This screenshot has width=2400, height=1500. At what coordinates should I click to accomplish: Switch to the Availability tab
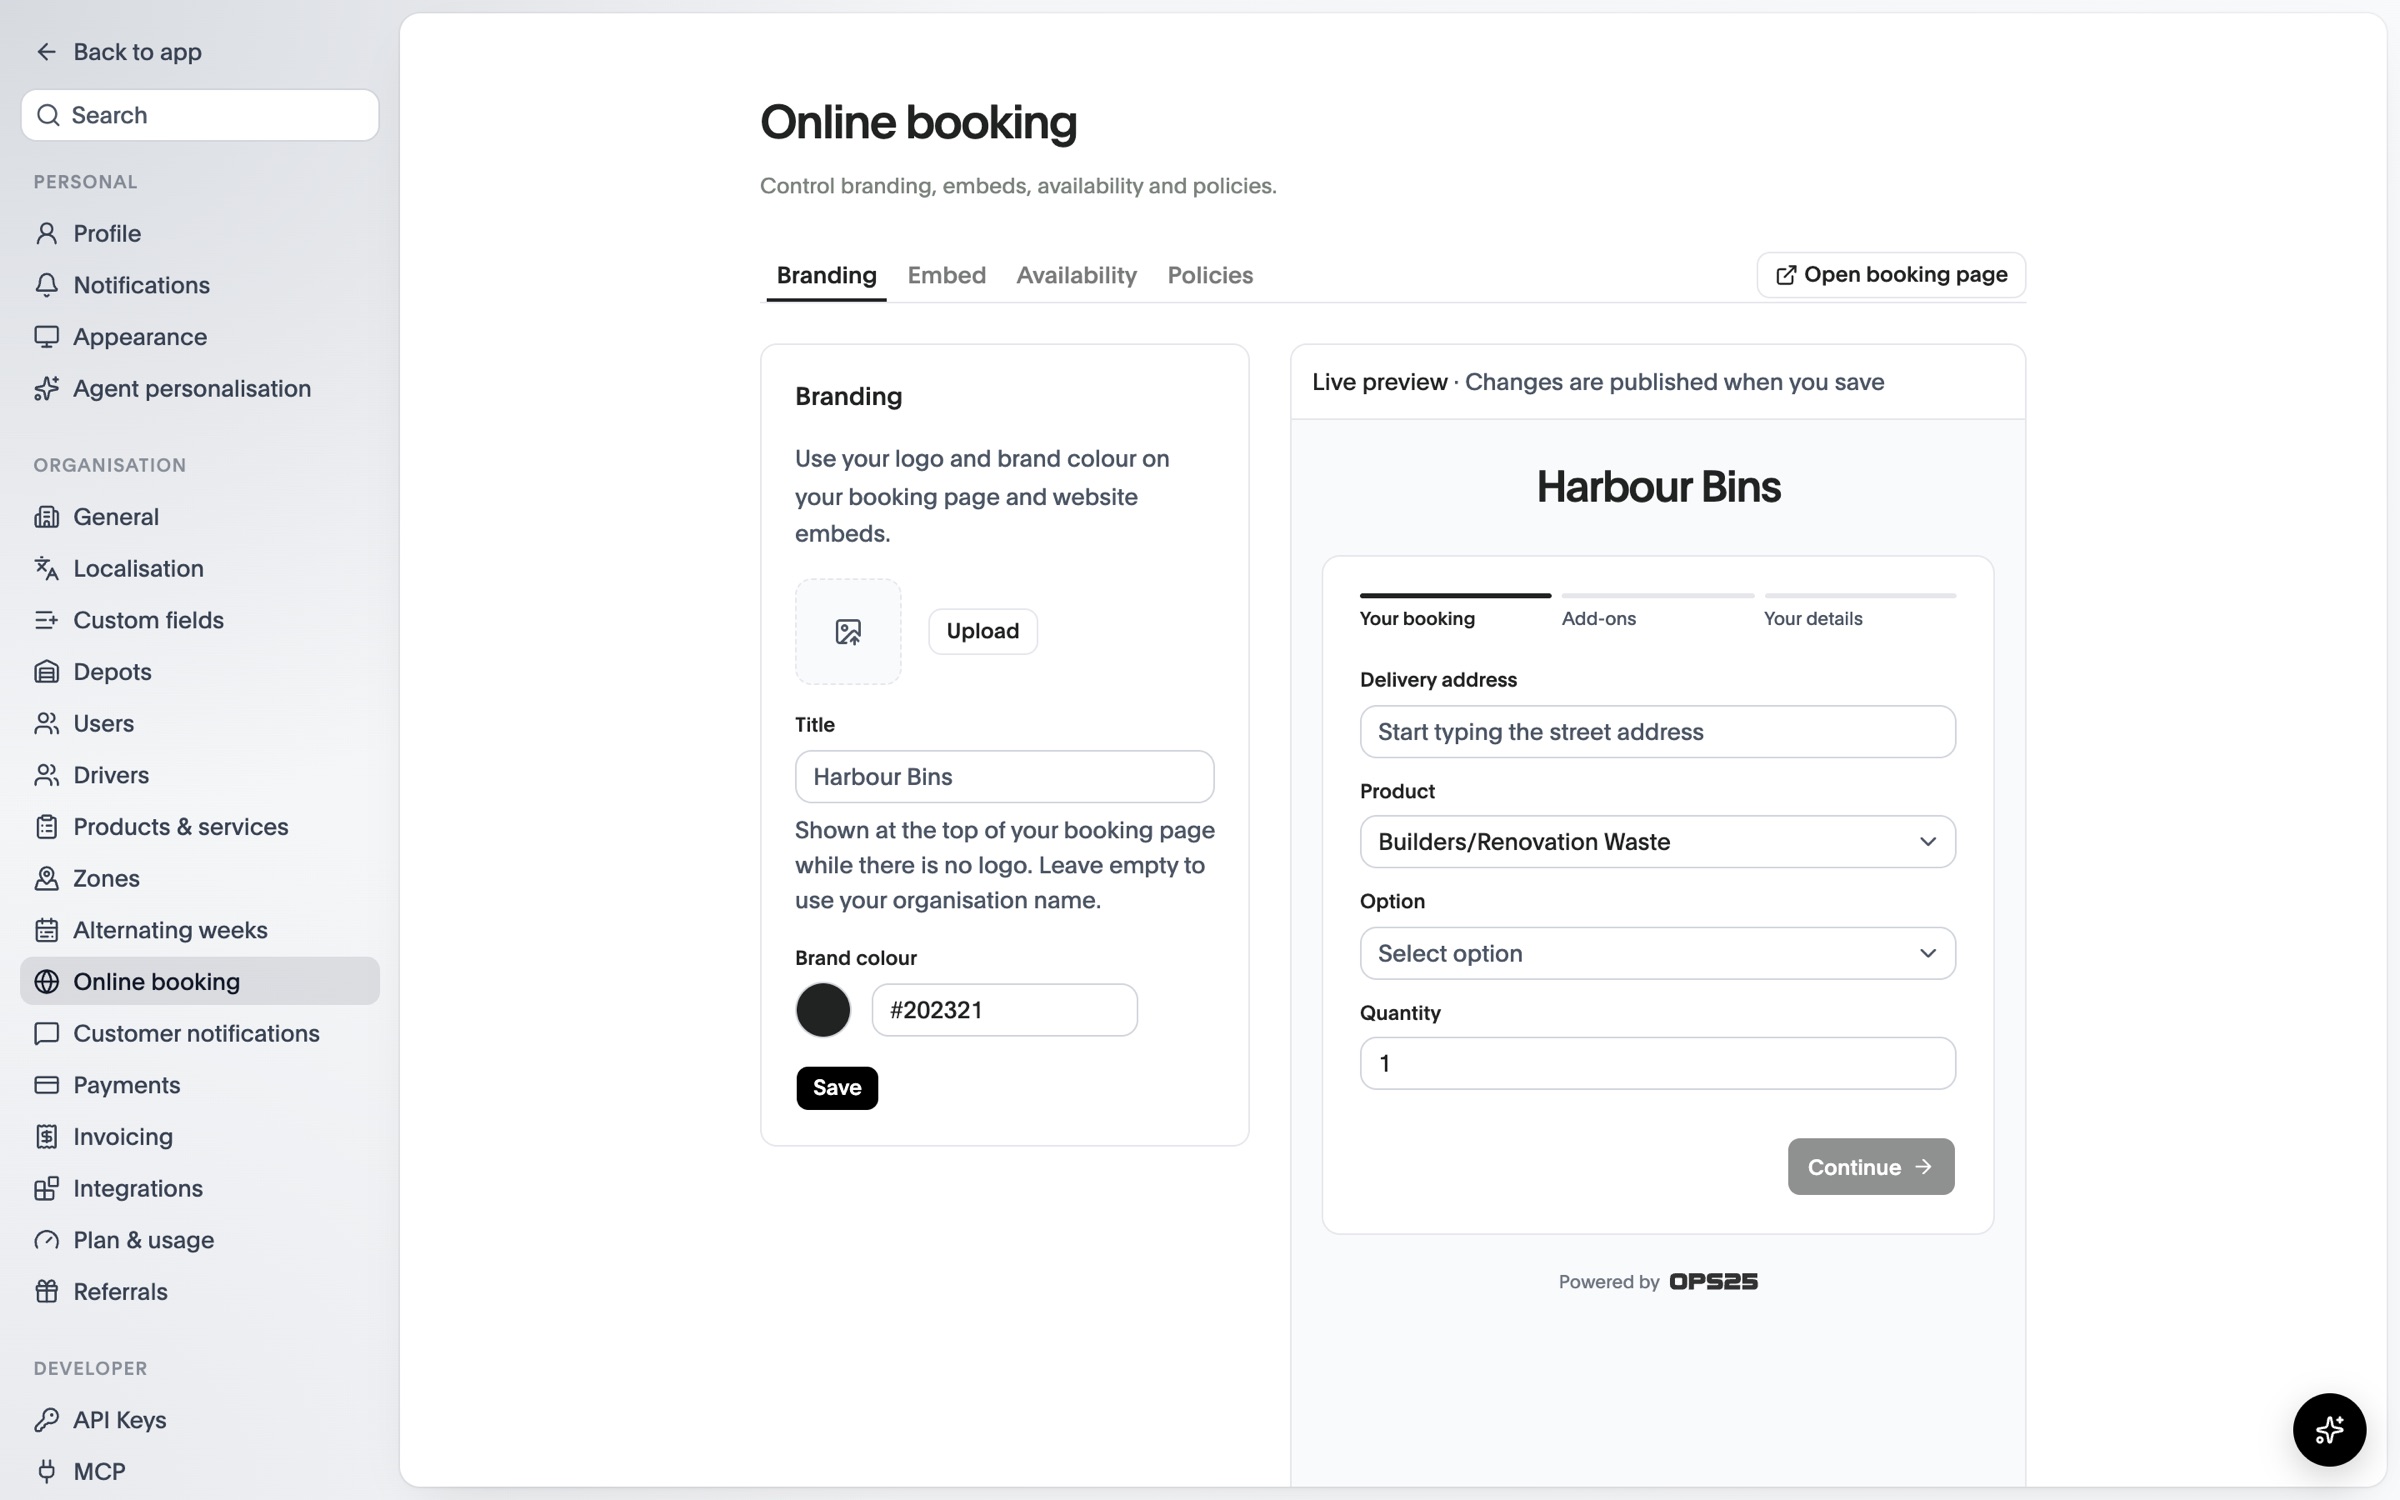click(1076, 275)
